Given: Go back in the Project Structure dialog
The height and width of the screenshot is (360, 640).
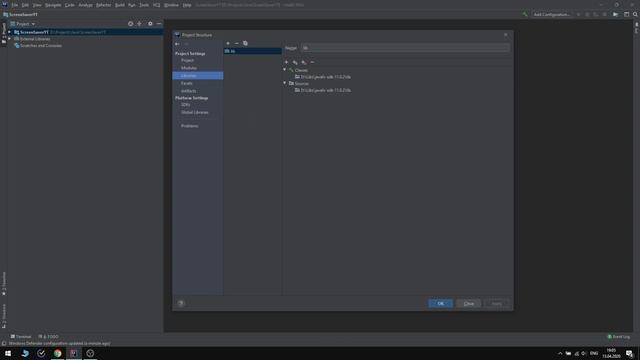Looking at the screenshot, I should [x=177, y=44].
